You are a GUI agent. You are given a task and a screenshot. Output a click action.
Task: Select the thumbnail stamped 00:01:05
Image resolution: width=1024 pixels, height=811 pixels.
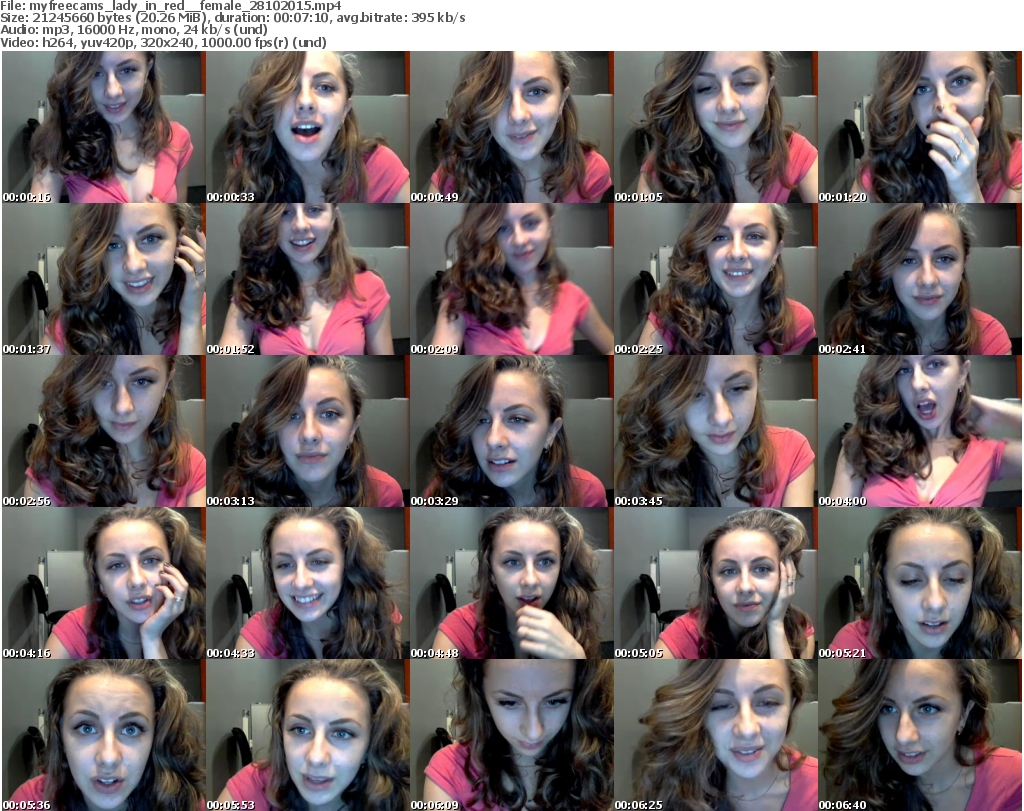tap(716, 127)
